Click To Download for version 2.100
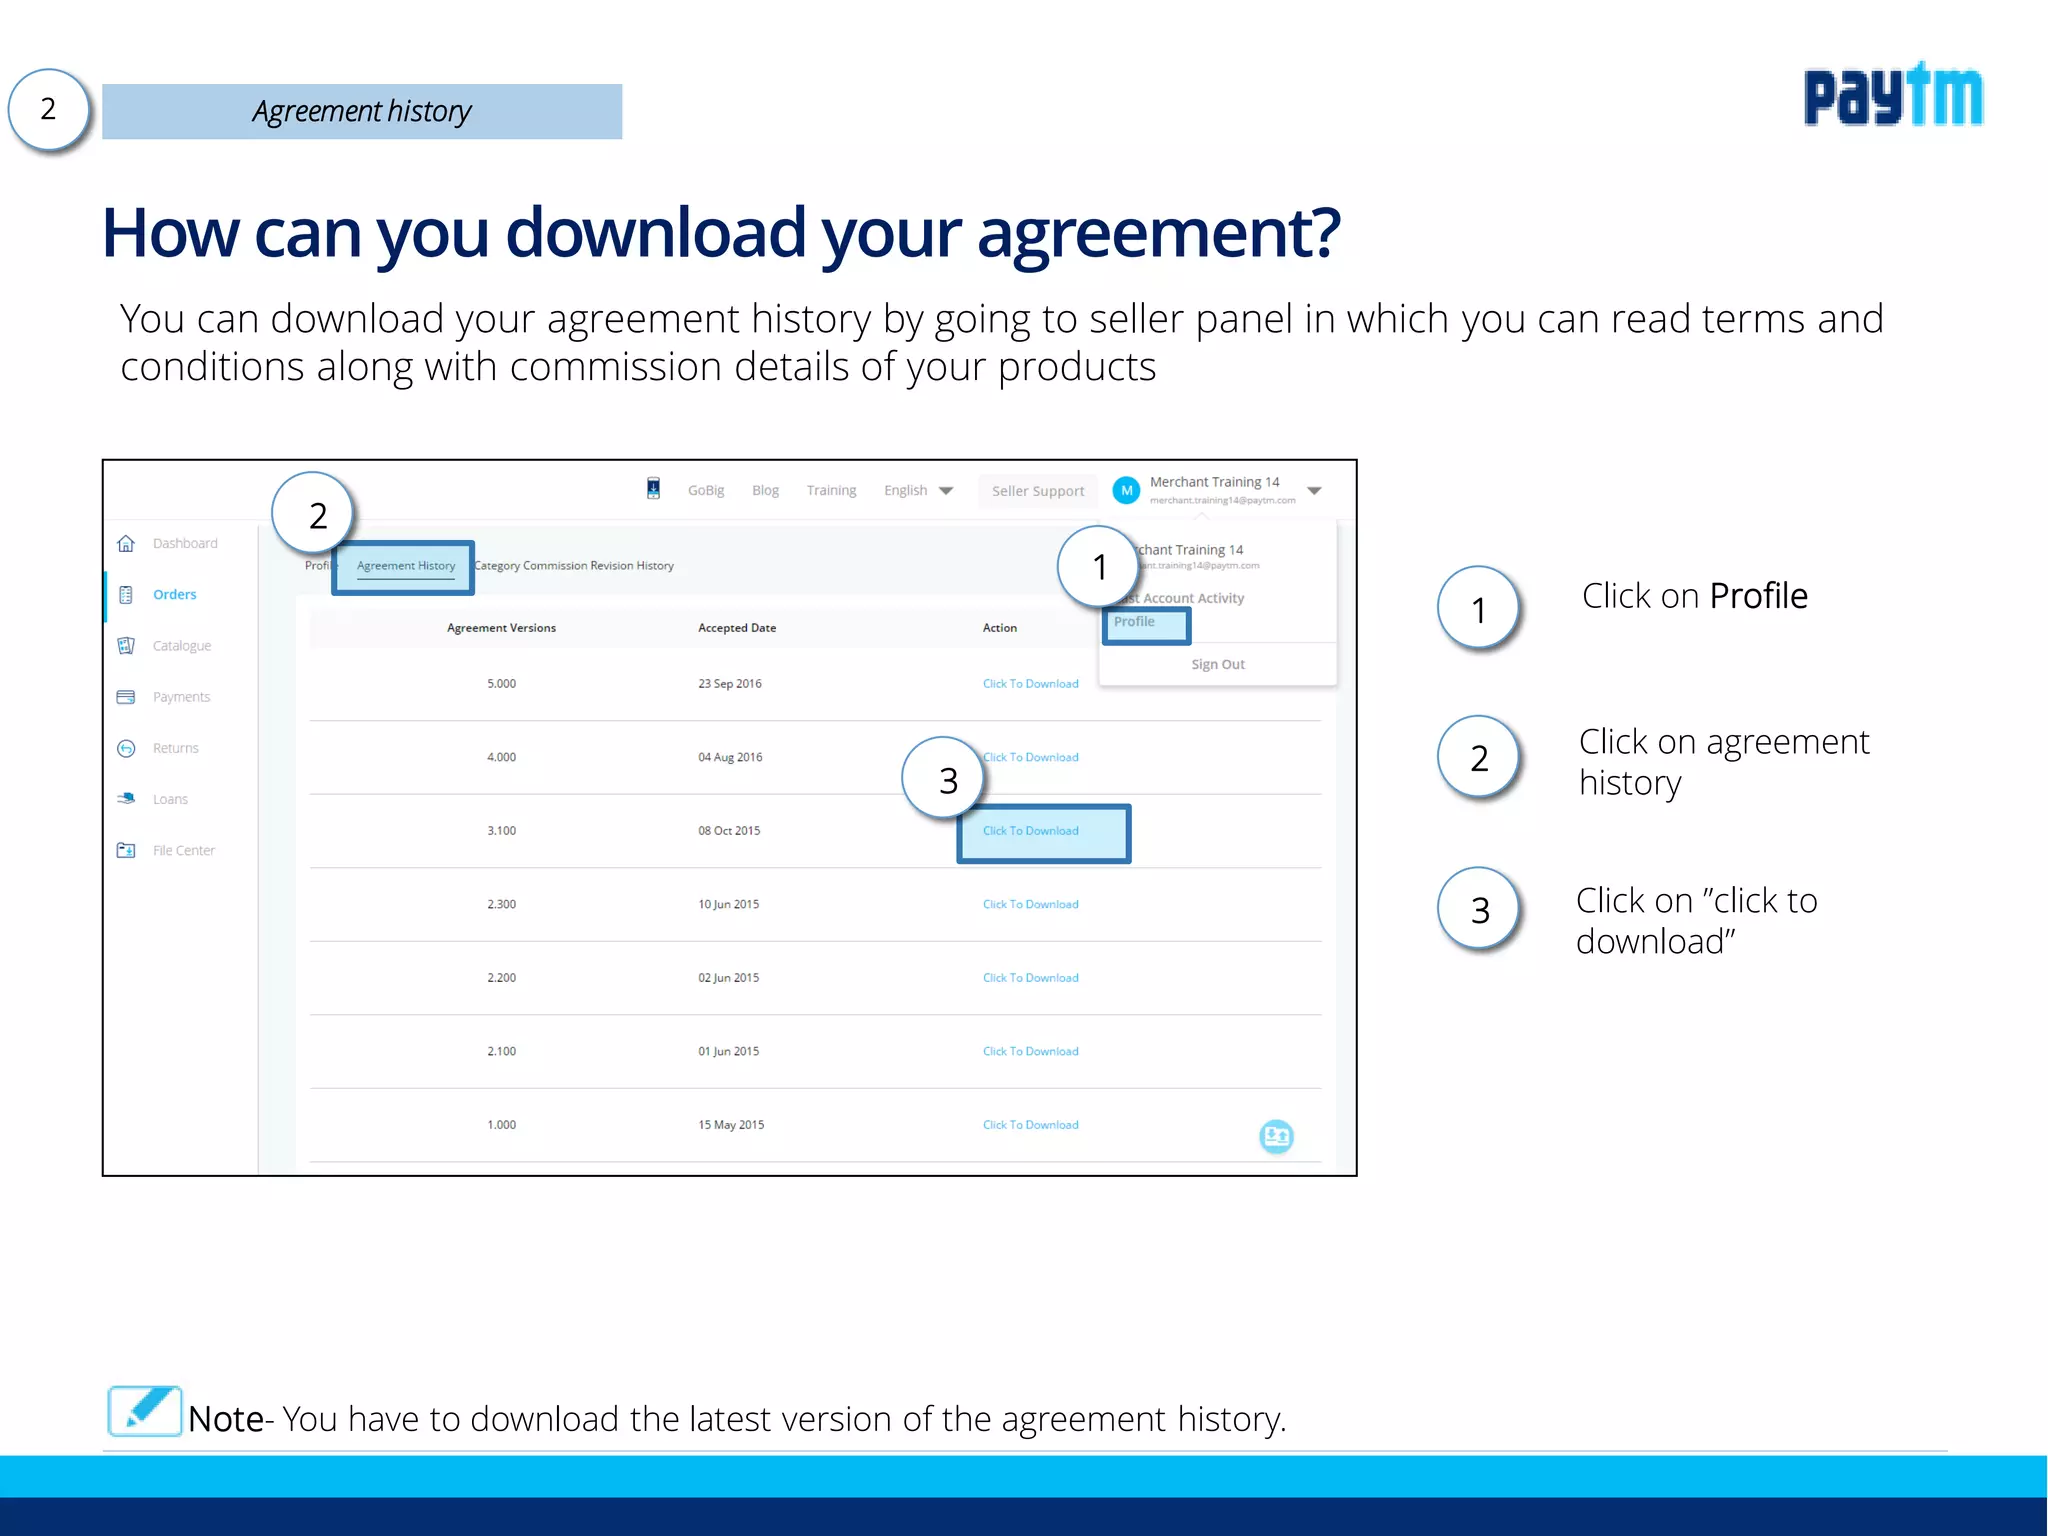This screenshot has height=1536, width=2048. 1030,1051
